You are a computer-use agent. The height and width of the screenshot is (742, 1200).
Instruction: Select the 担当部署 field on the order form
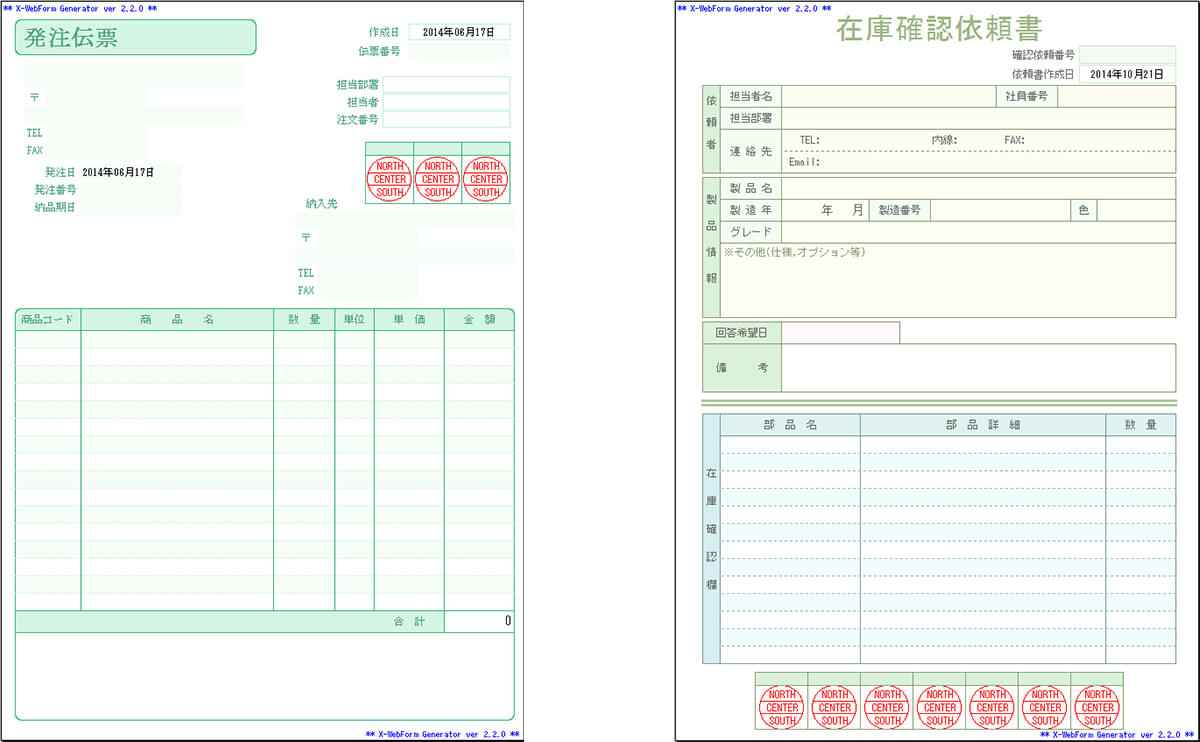click(446, 85)
